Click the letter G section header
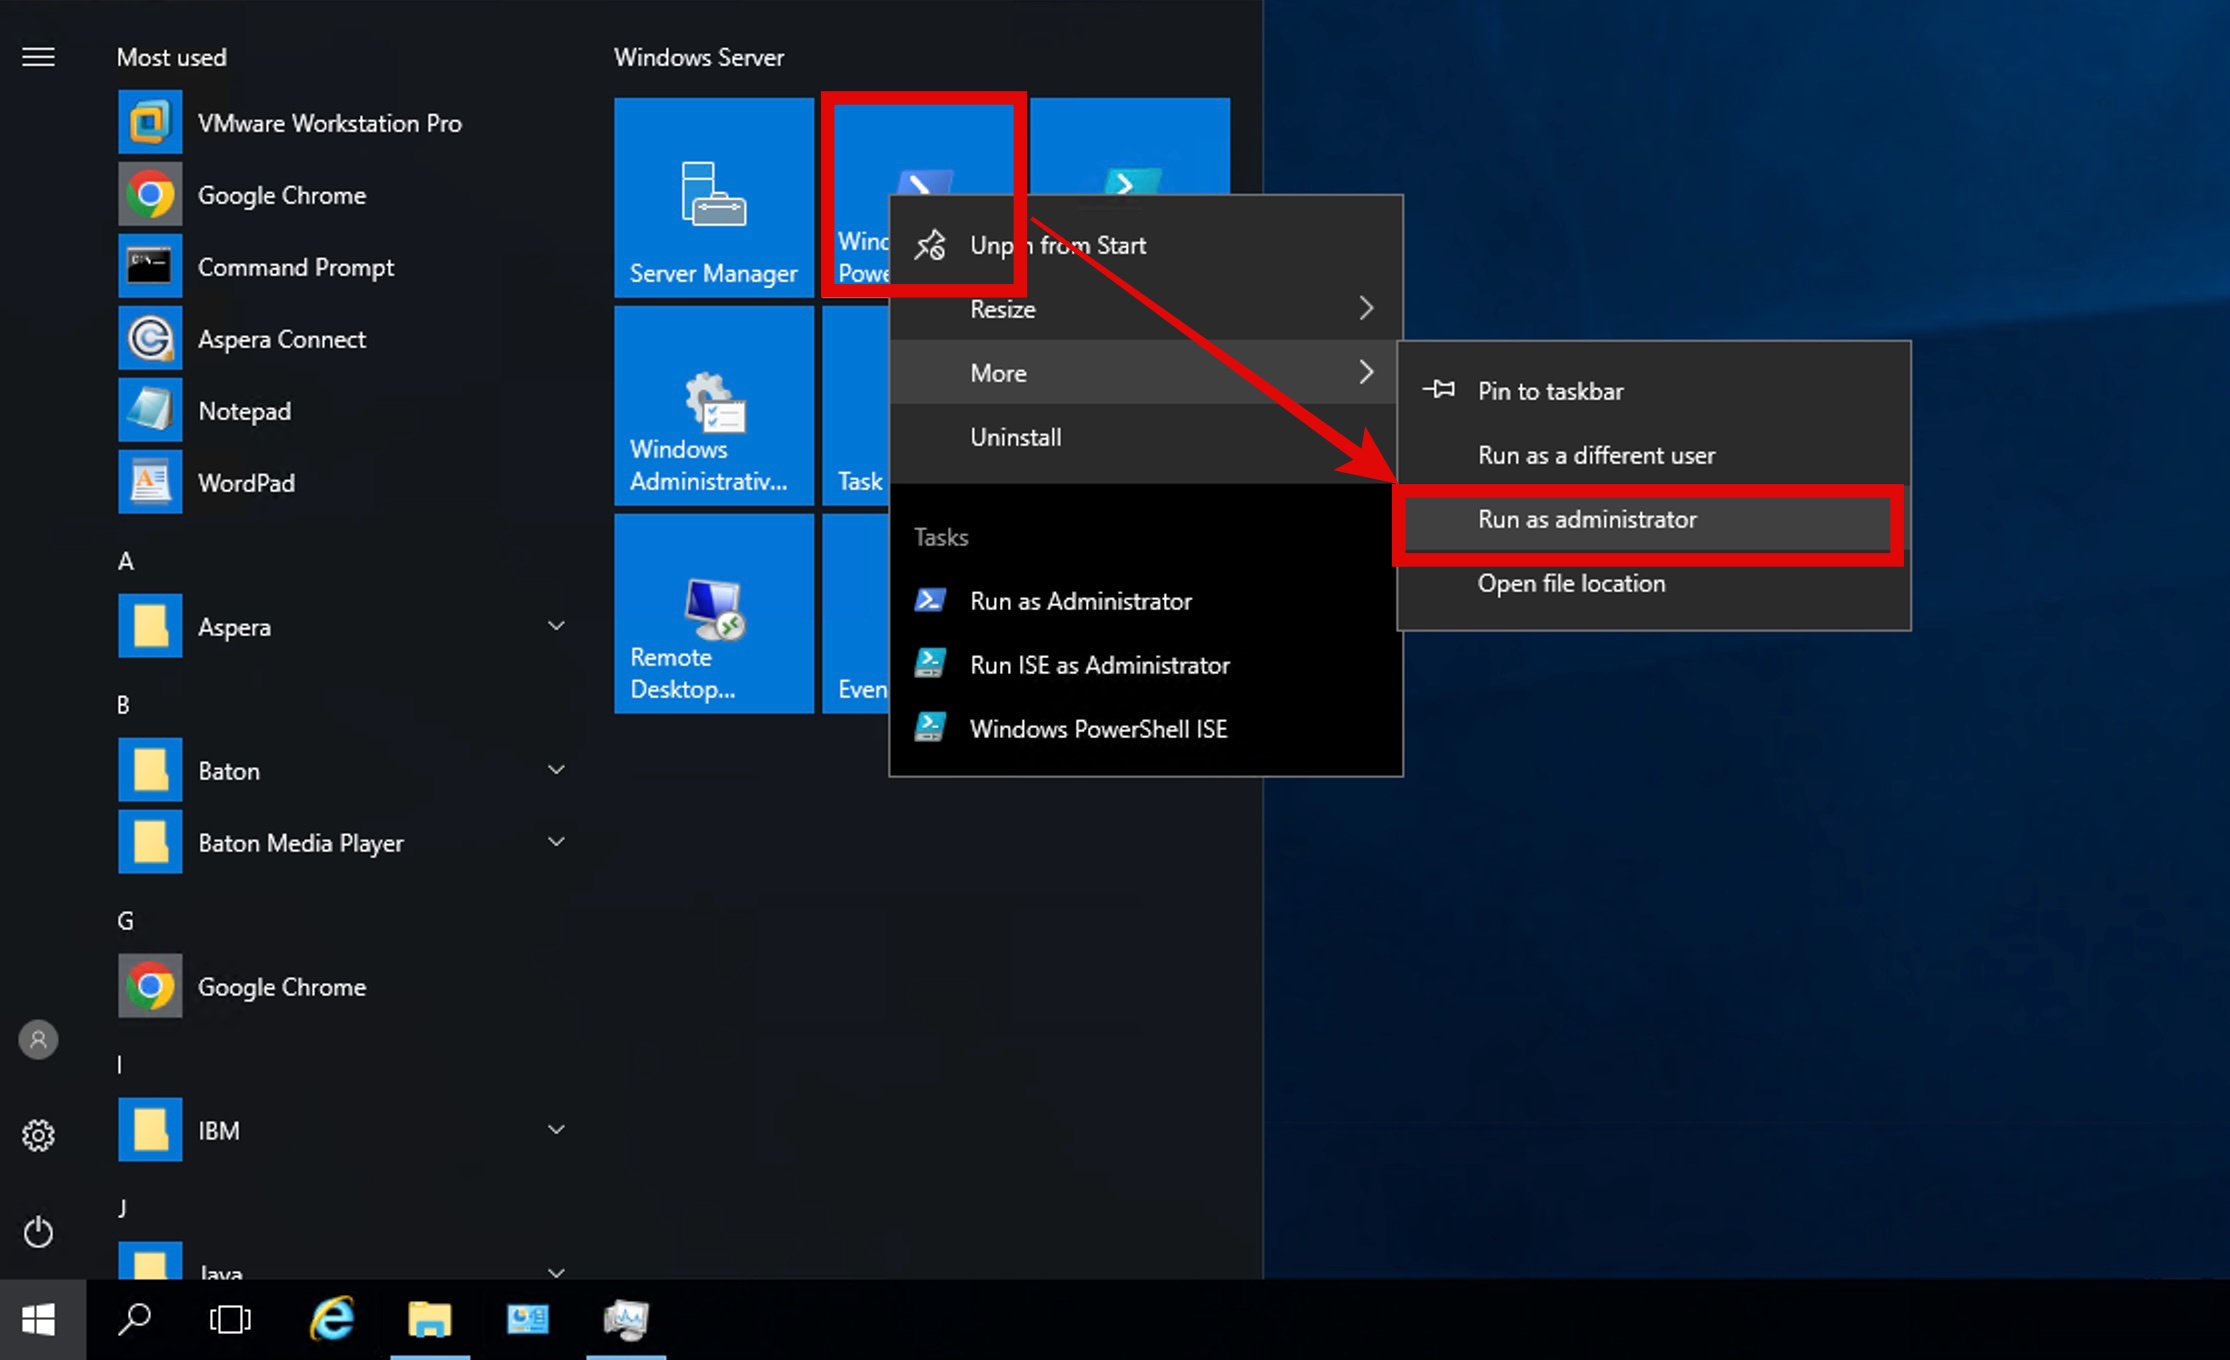Image resolution: width=2230 pixels, height=1360 pixels. click(x=126, y=921)
